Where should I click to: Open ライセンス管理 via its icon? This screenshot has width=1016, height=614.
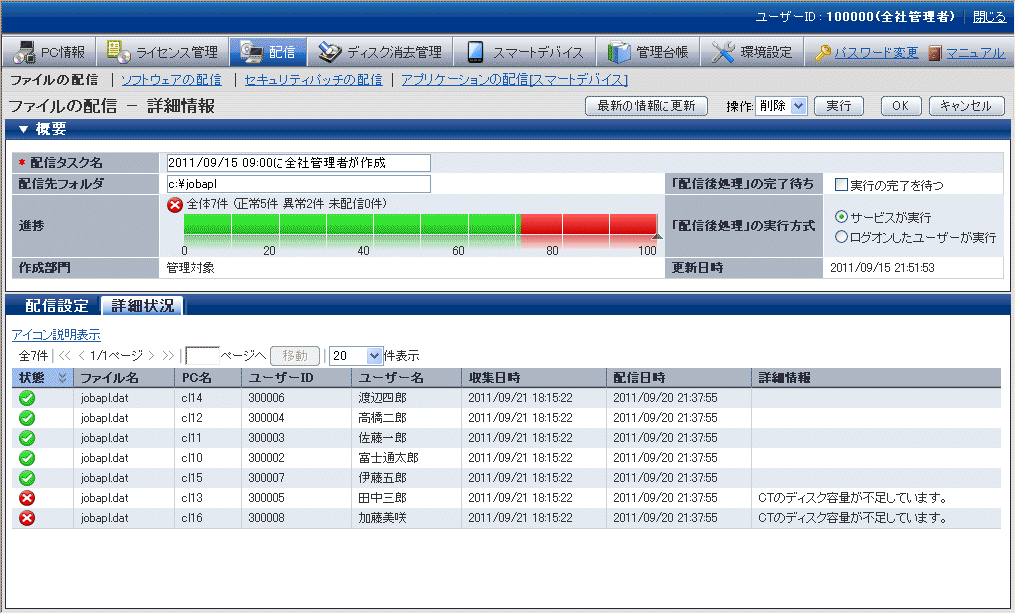118,52
